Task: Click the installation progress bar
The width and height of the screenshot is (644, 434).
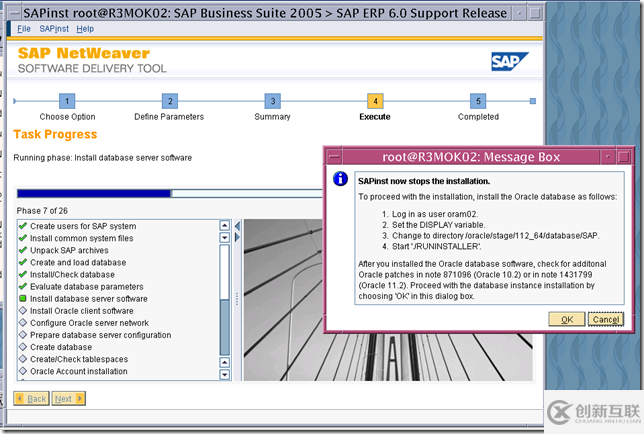Action: (x=169, y=193)
